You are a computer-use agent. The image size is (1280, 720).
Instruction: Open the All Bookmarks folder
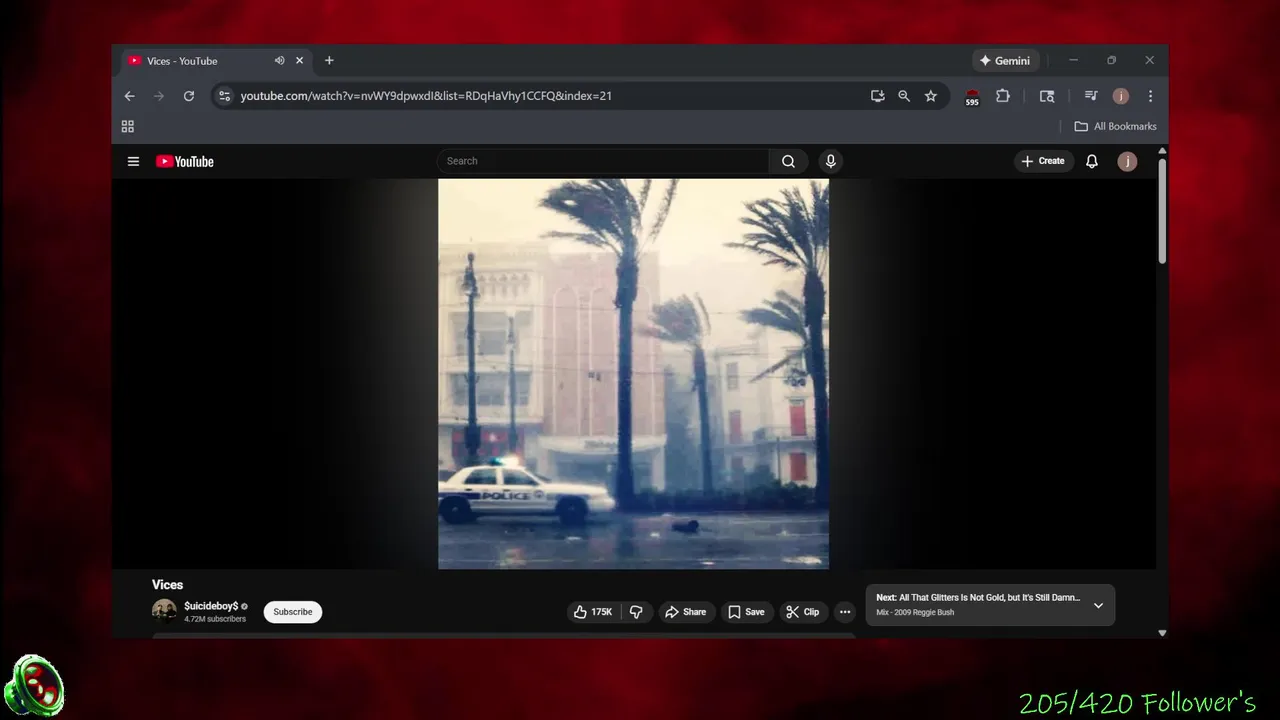(1115, 126)
